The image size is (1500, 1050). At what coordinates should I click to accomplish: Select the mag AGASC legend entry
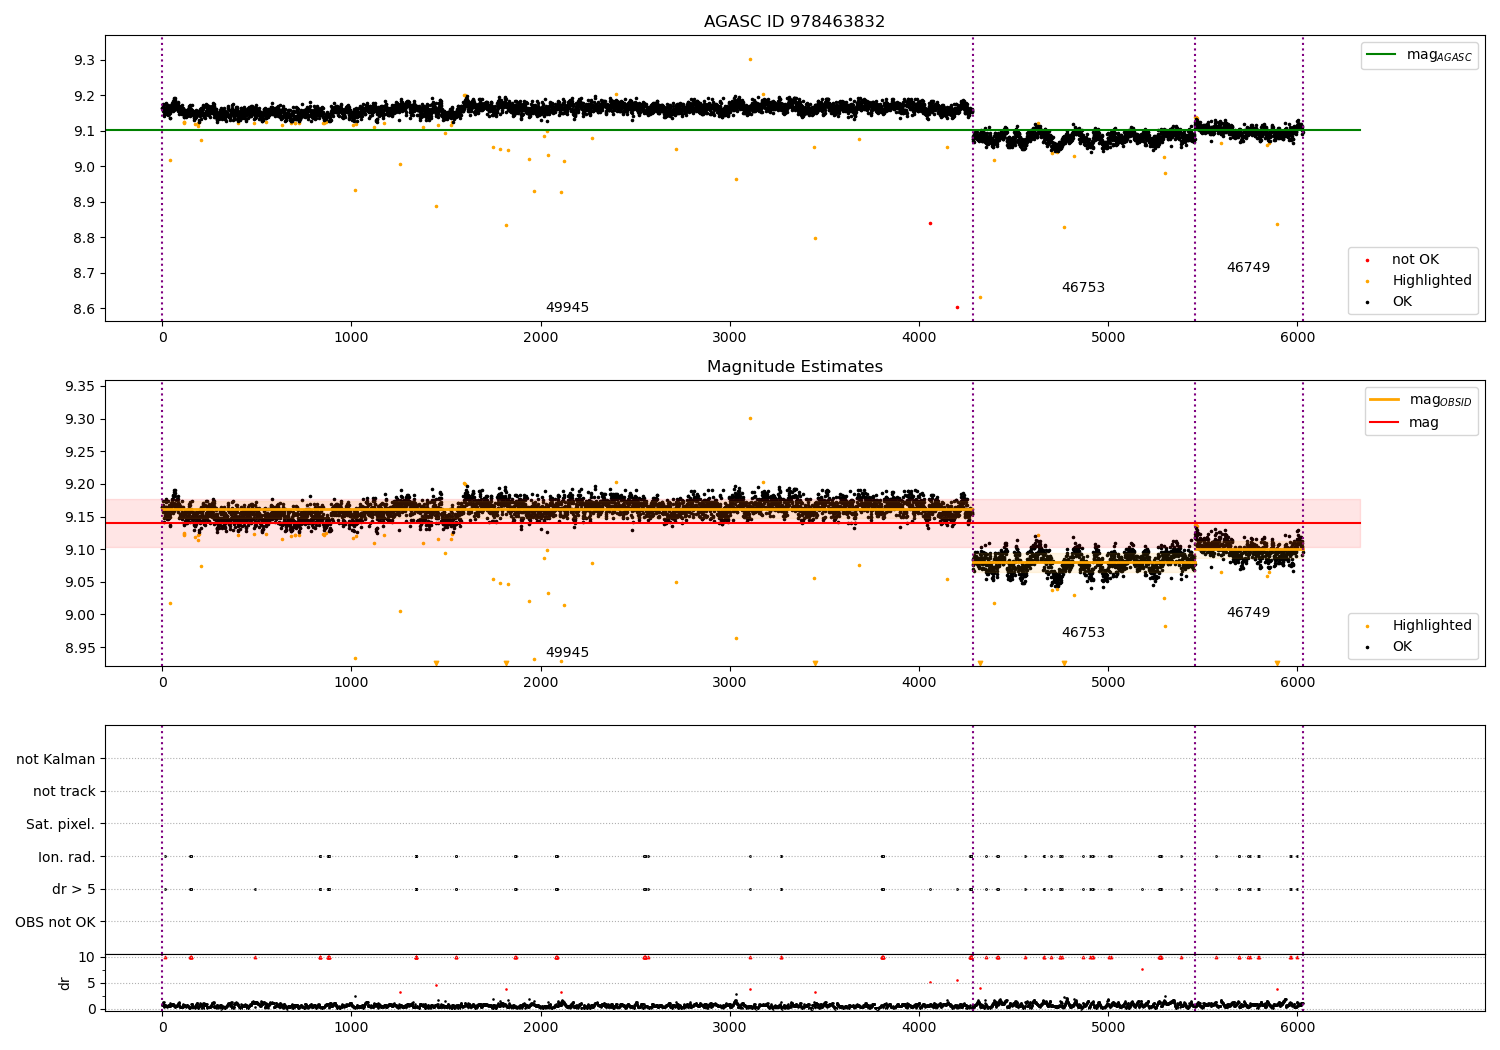coord(1419,56)
